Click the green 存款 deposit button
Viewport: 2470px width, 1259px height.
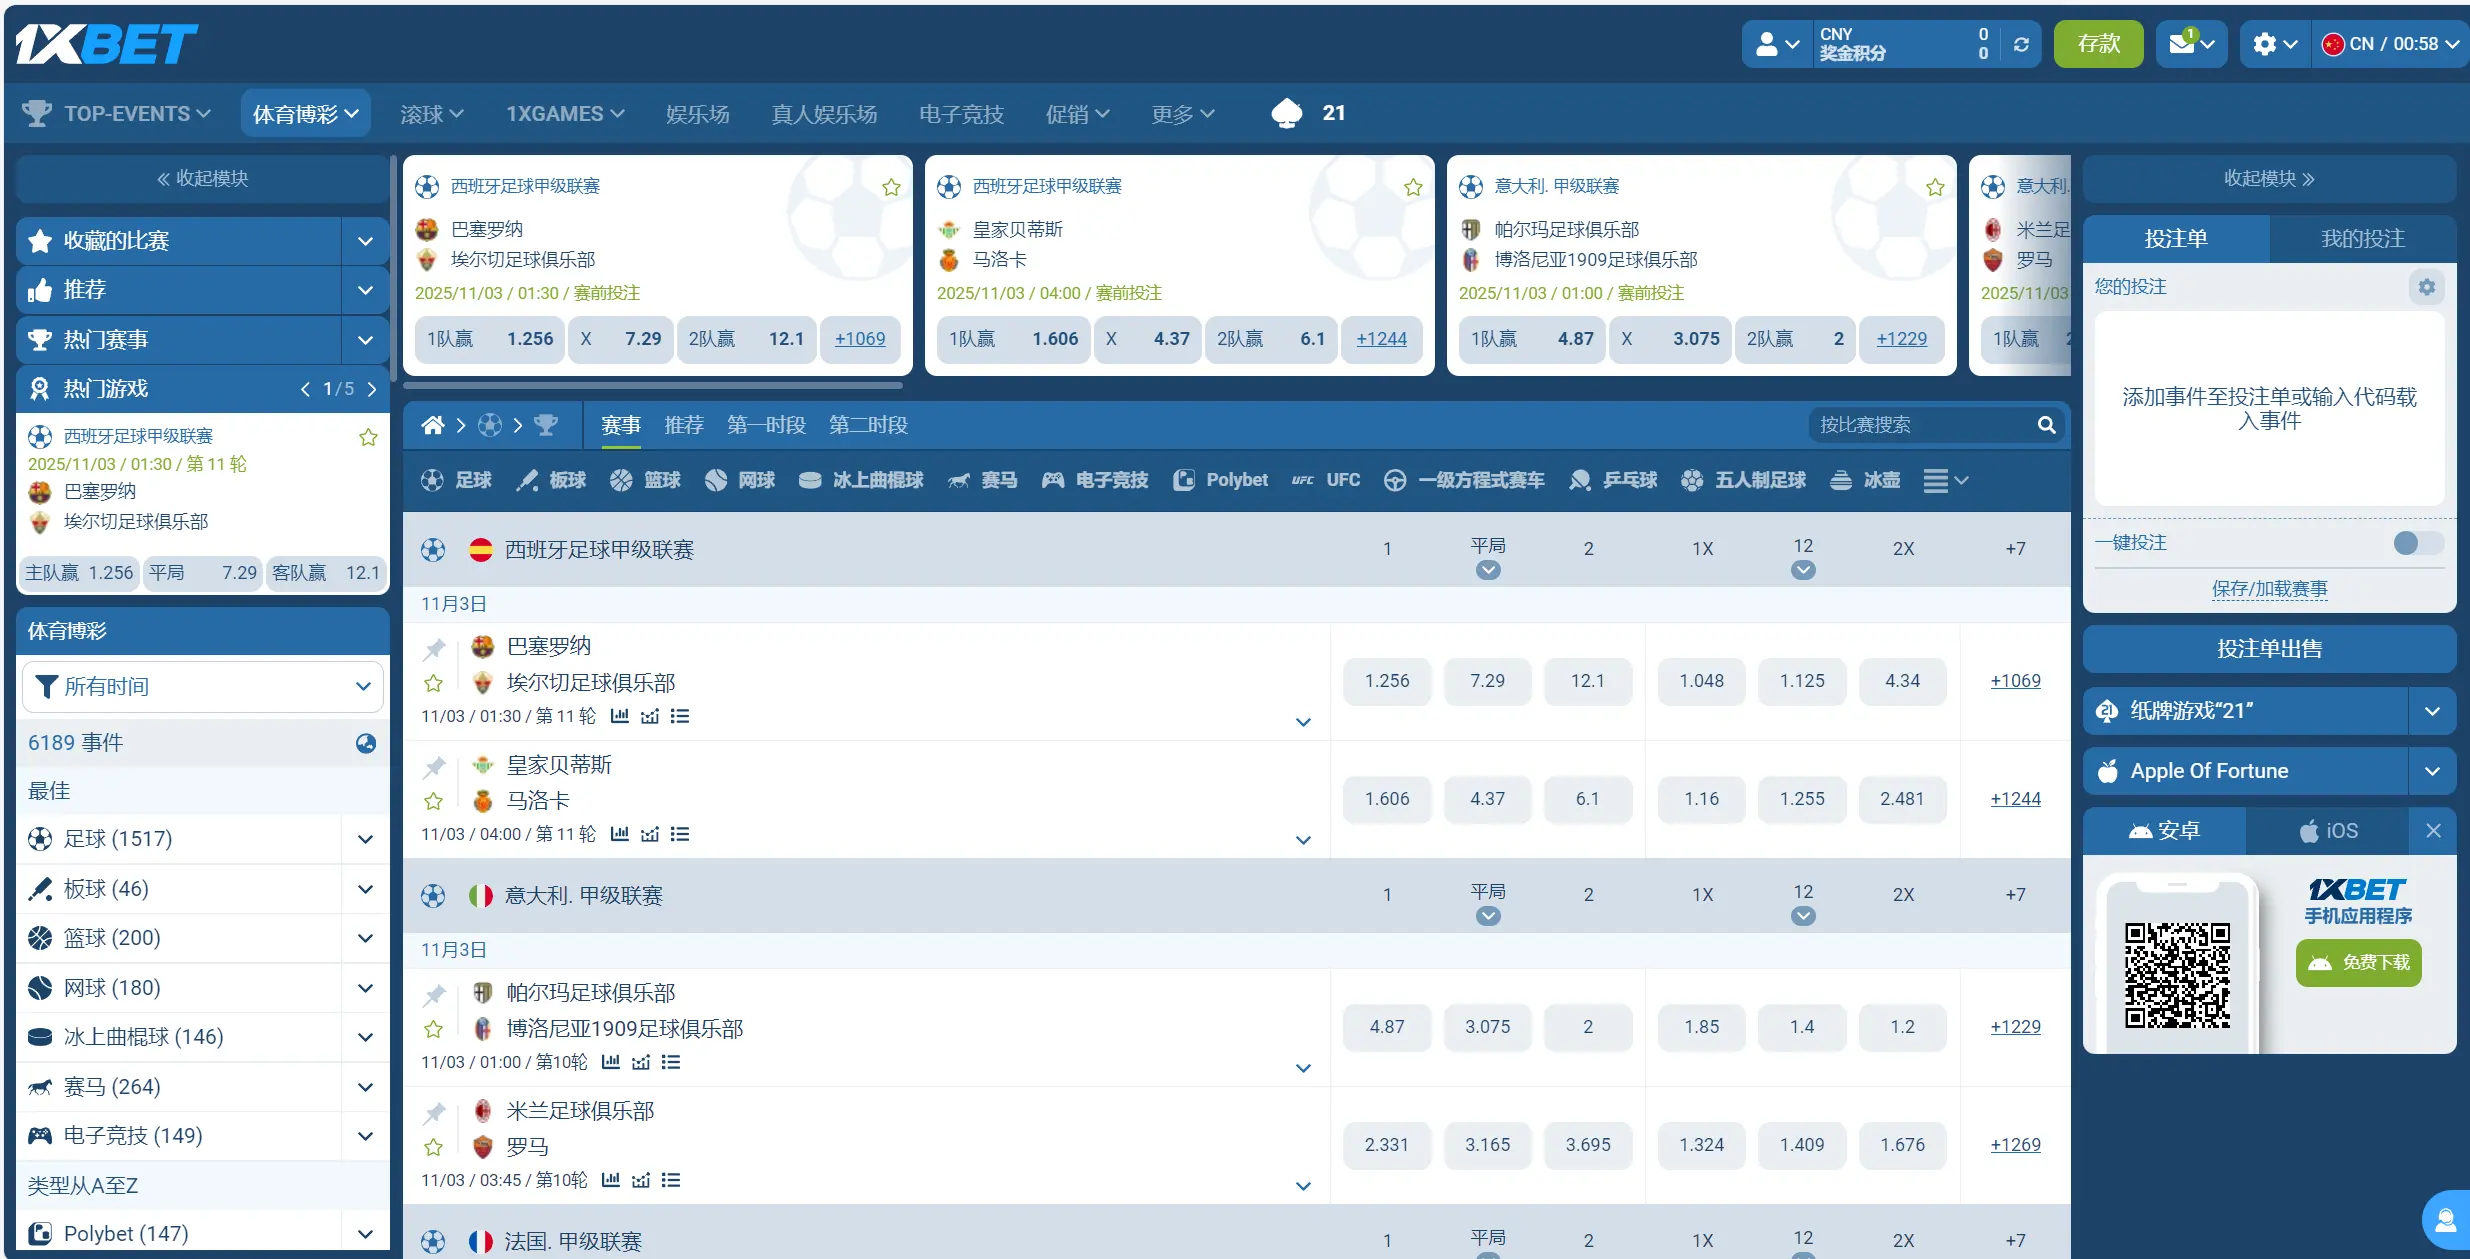(x=2098, y=45)
